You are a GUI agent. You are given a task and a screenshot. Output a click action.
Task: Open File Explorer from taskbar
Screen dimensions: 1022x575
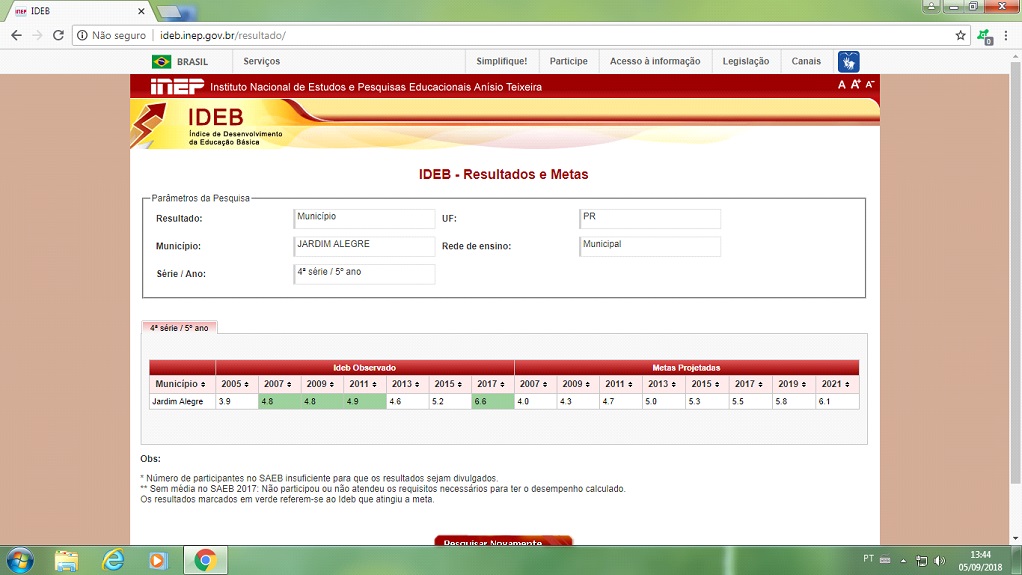click(x=66, y=561)
